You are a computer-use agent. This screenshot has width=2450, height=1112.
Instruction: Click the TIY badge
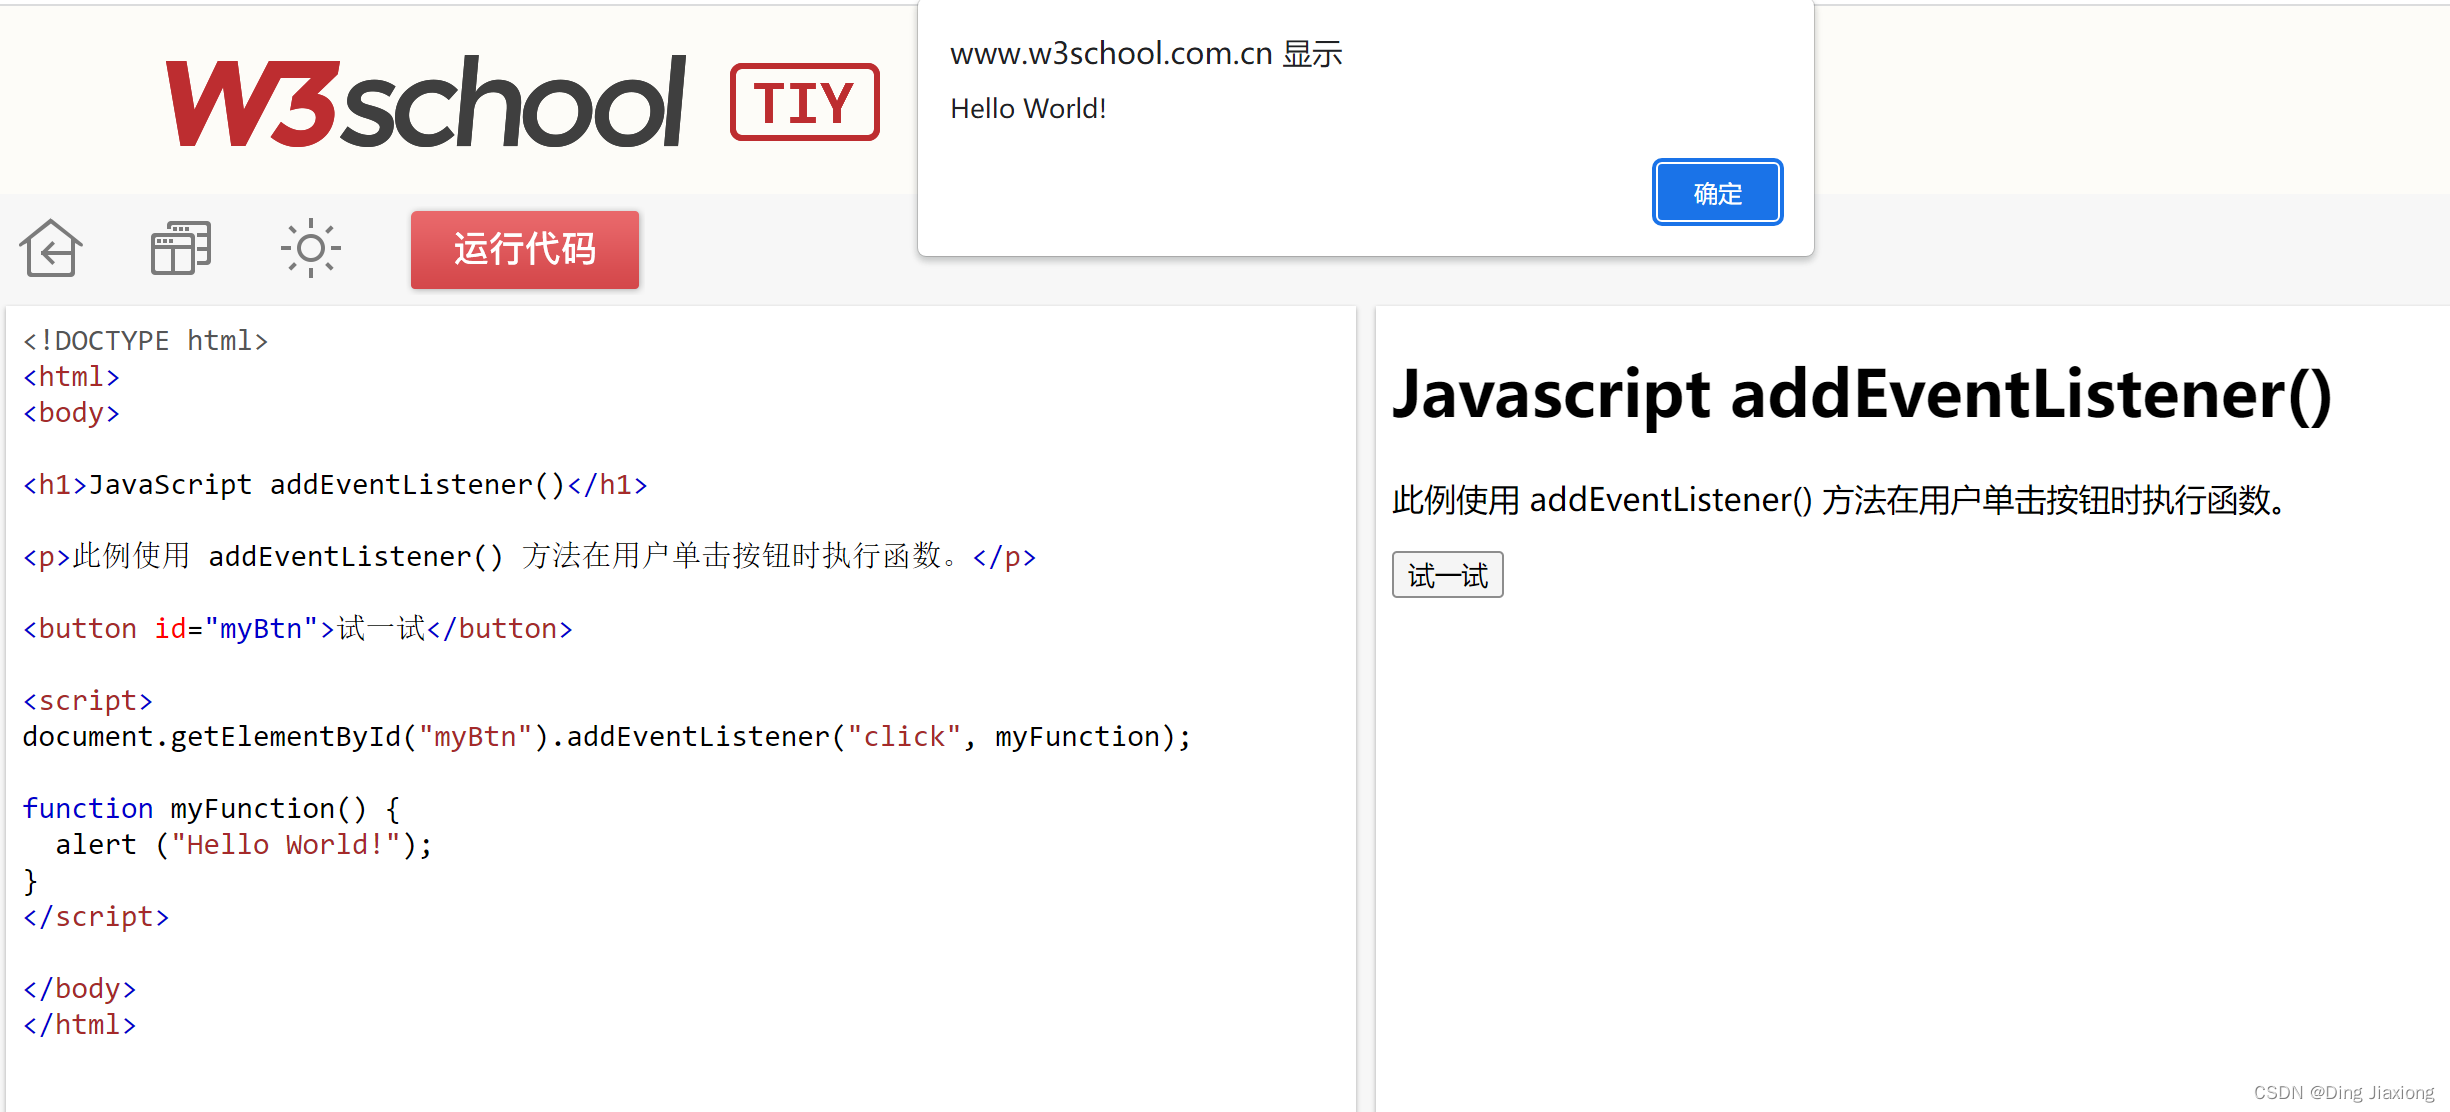tap(805, 102)
